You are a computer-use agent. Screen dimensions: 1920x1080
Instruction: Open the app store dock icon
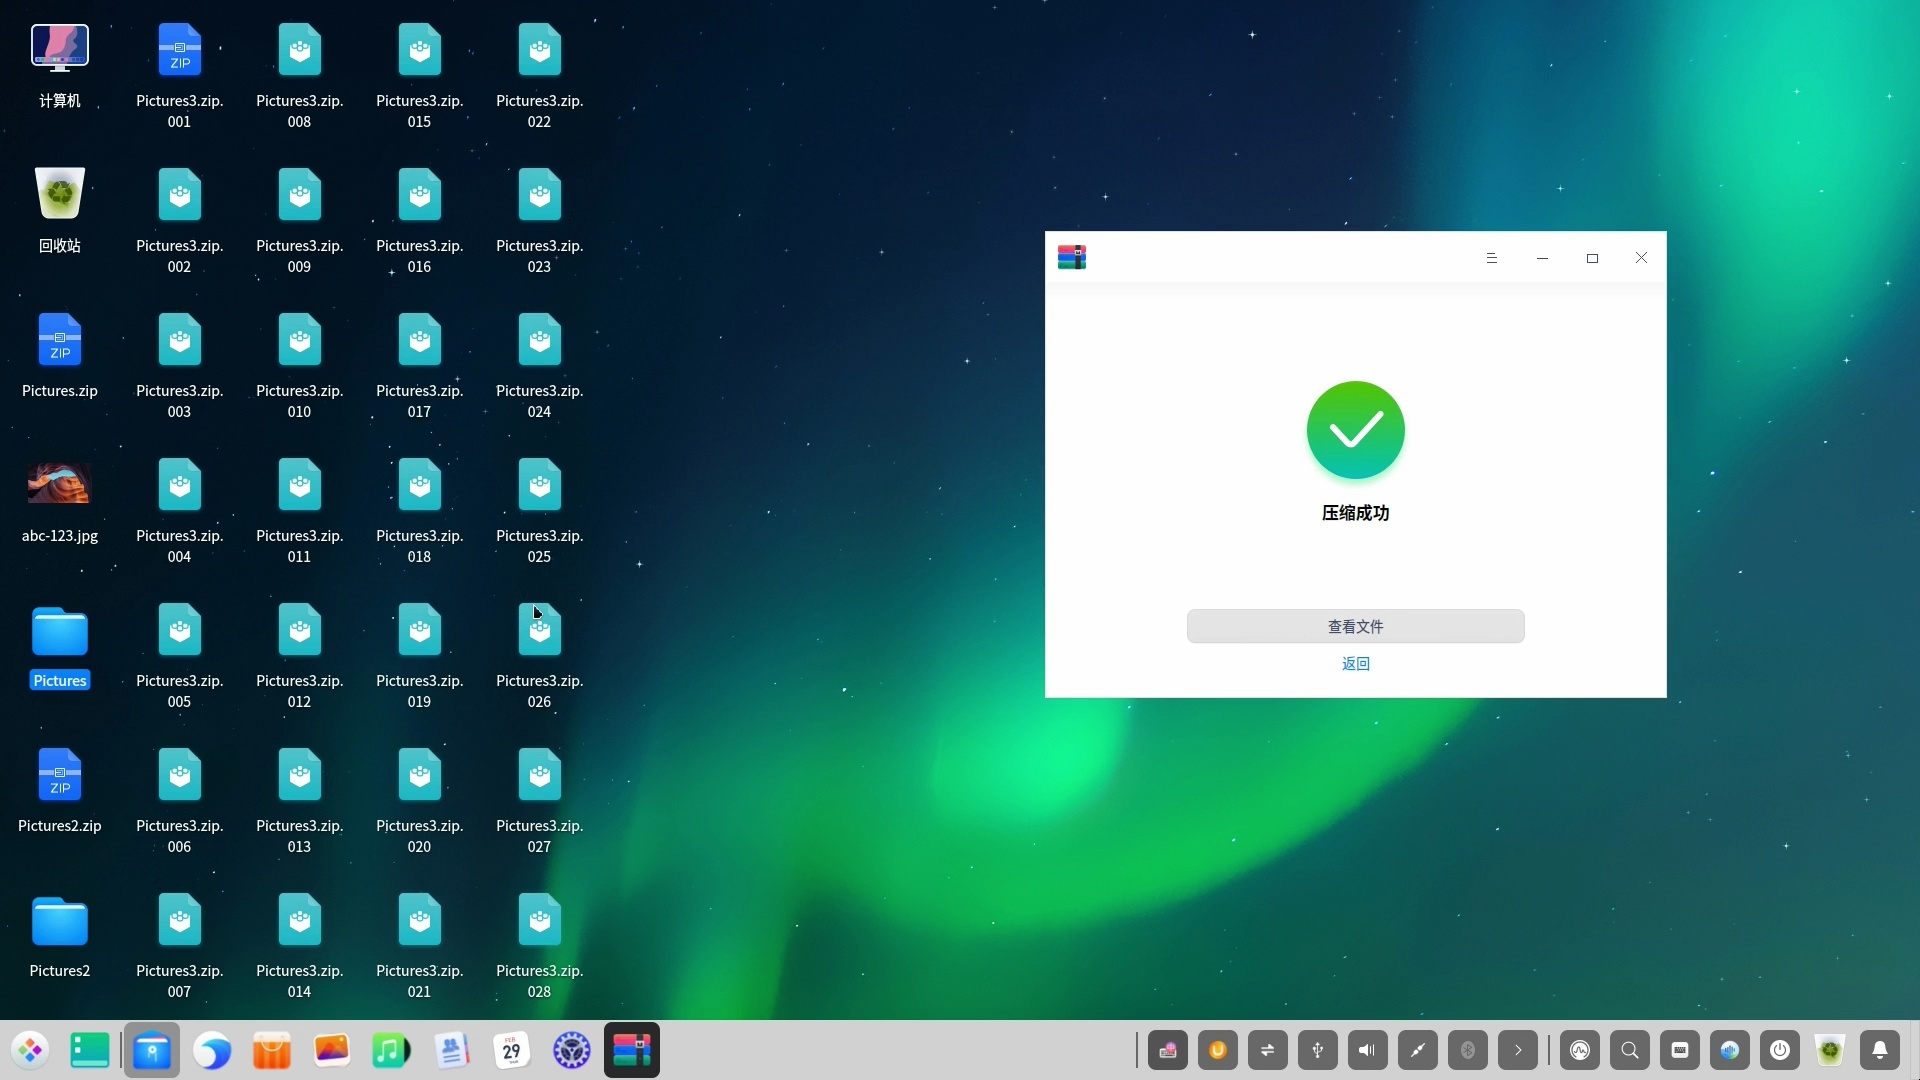[272, 1050]
